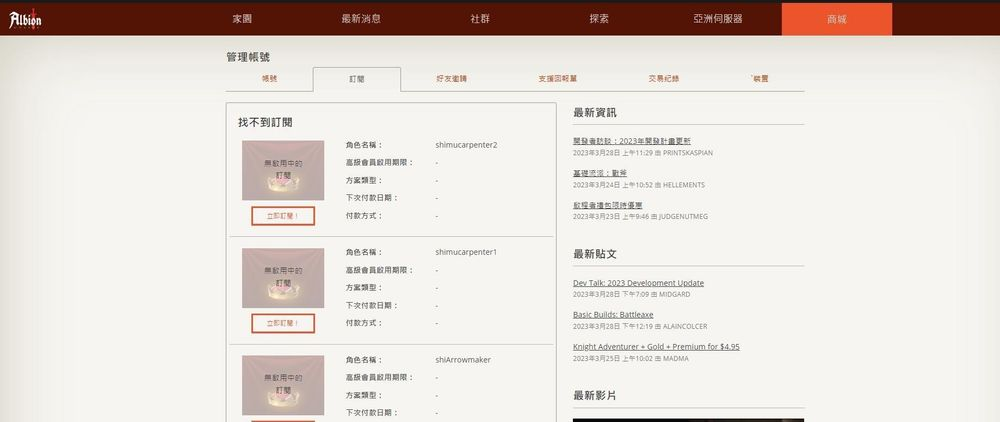Open the 探索 menu item
Viewport: 1000px width, 422px height.
click(599, 19)
